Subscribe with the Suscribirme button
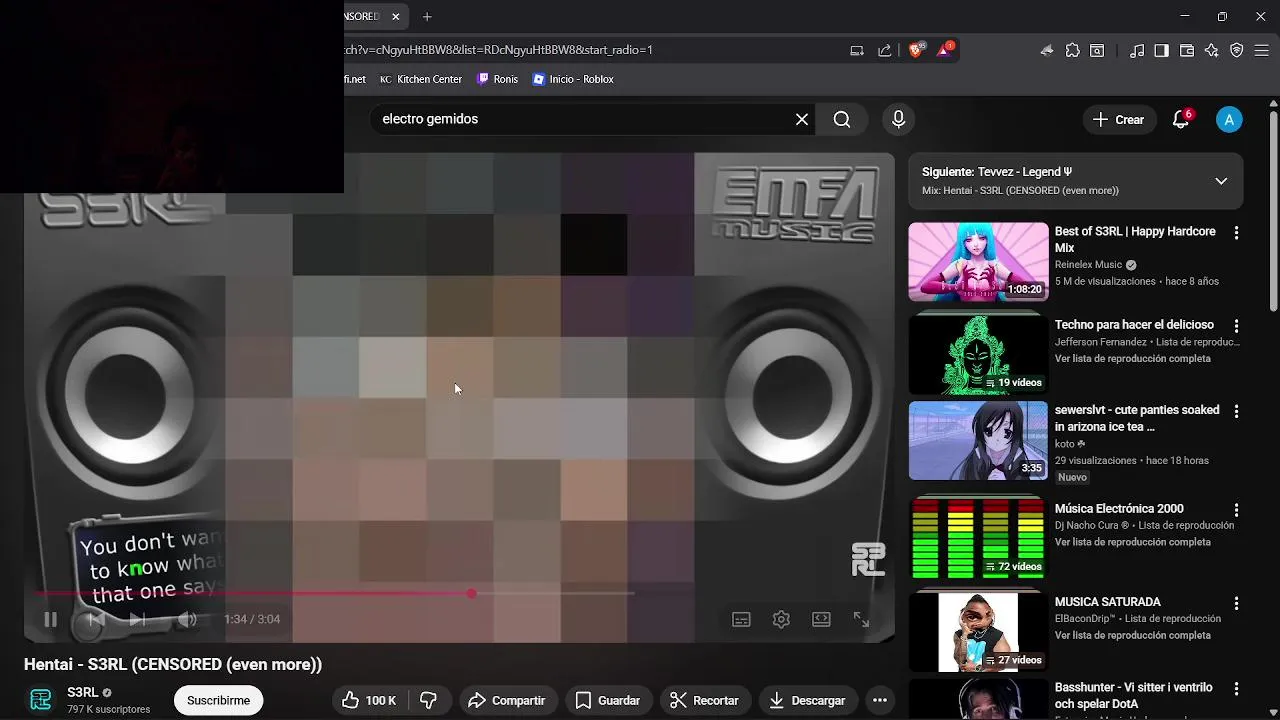 tap(218, 700)
